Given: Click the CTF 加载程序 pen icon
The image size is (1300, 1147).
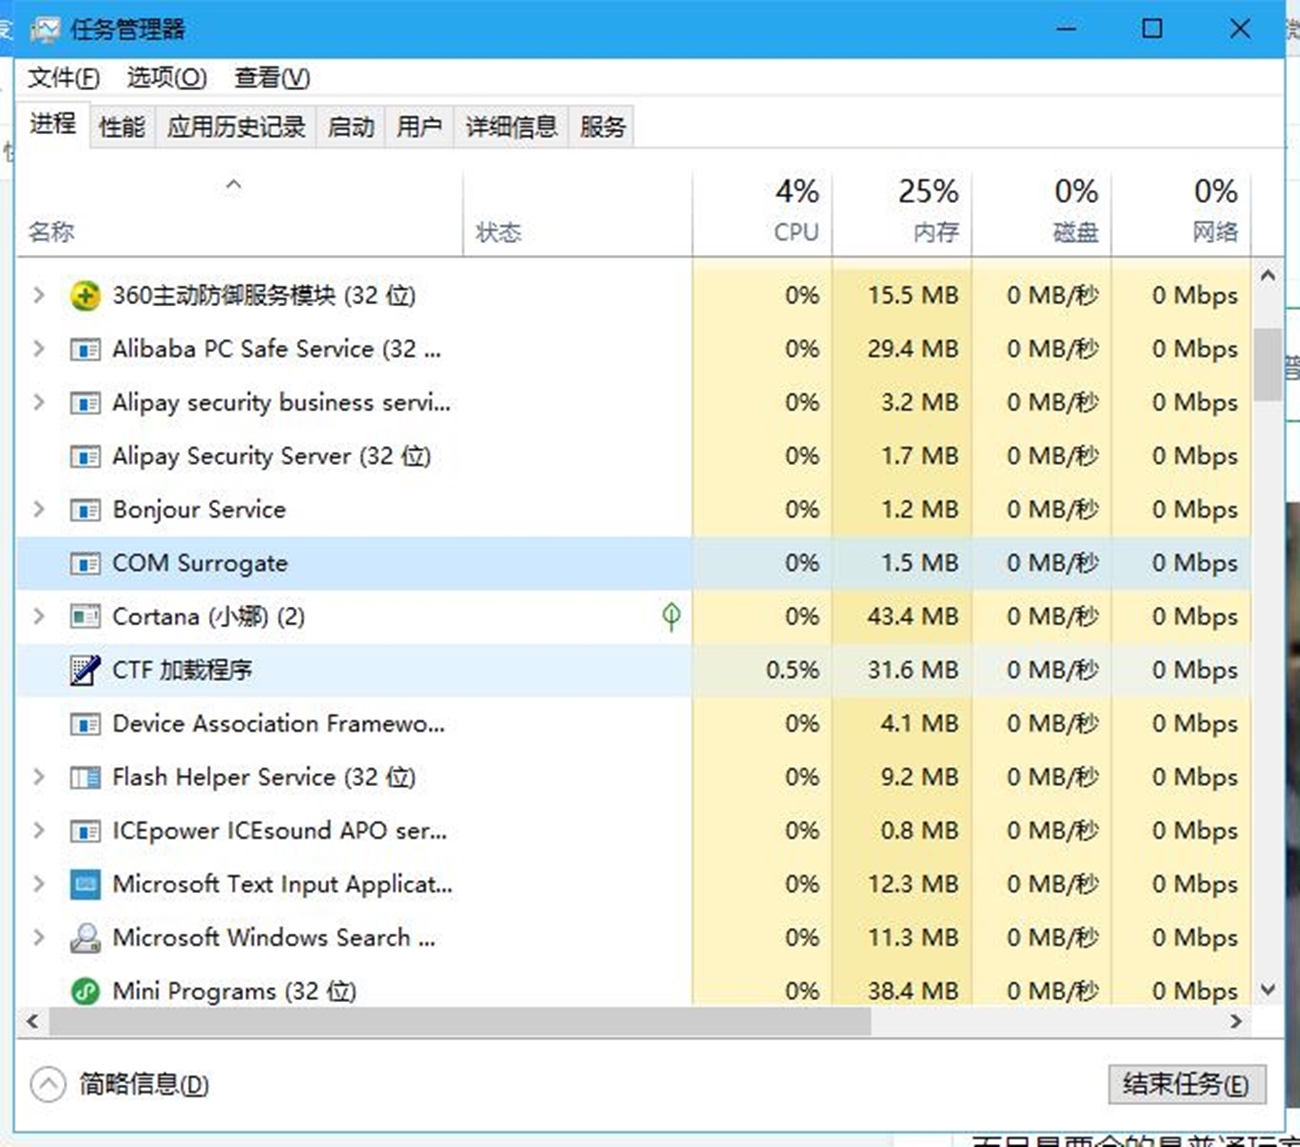Looking at the screenshot, I should click(x=85, y=670).
